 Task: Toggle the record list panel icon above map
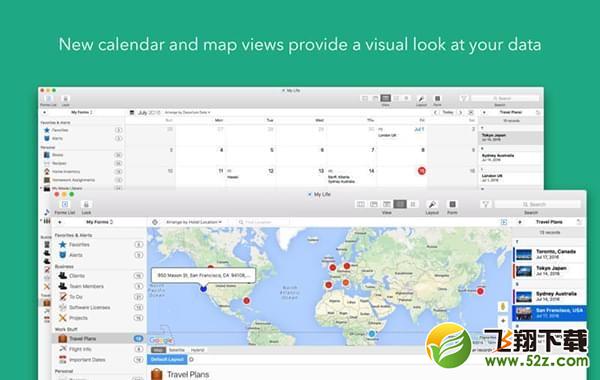click(x=504, y=222)
